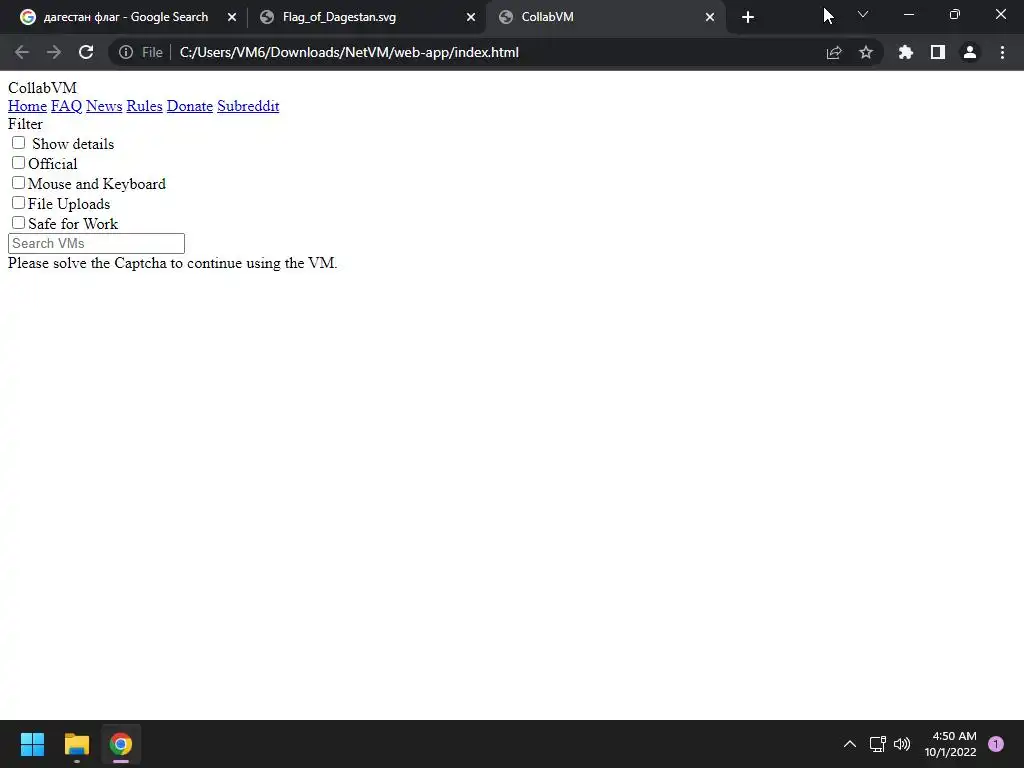Open the FAQ link
The height and width of the screenshot is (768, 1024).
67,106
